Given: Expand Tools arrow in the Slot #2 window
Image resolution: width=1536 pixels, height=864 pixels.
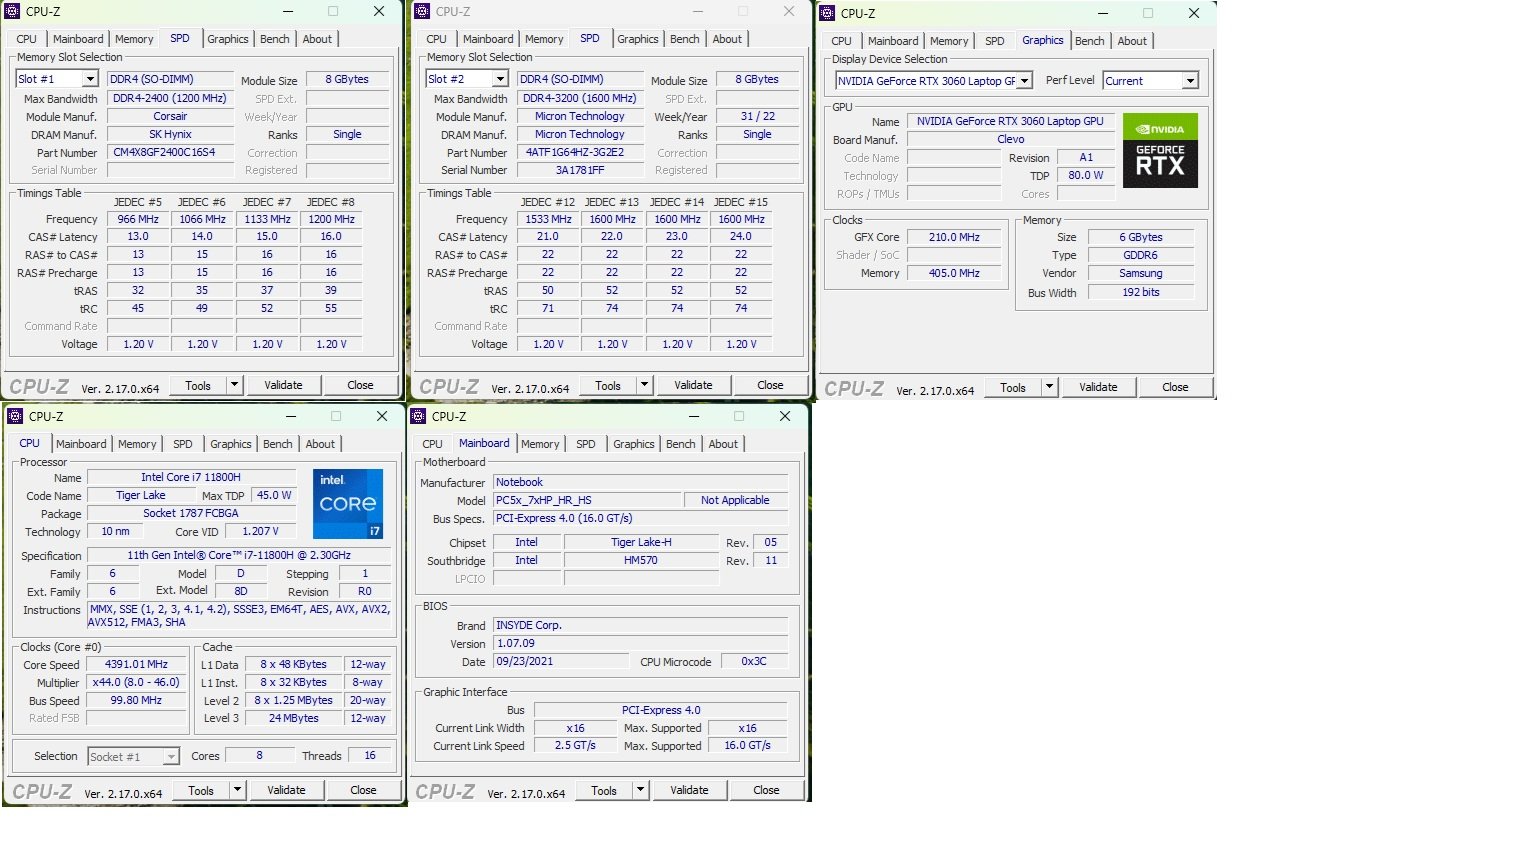Looking at the screenshot, I should click(644, 385).
